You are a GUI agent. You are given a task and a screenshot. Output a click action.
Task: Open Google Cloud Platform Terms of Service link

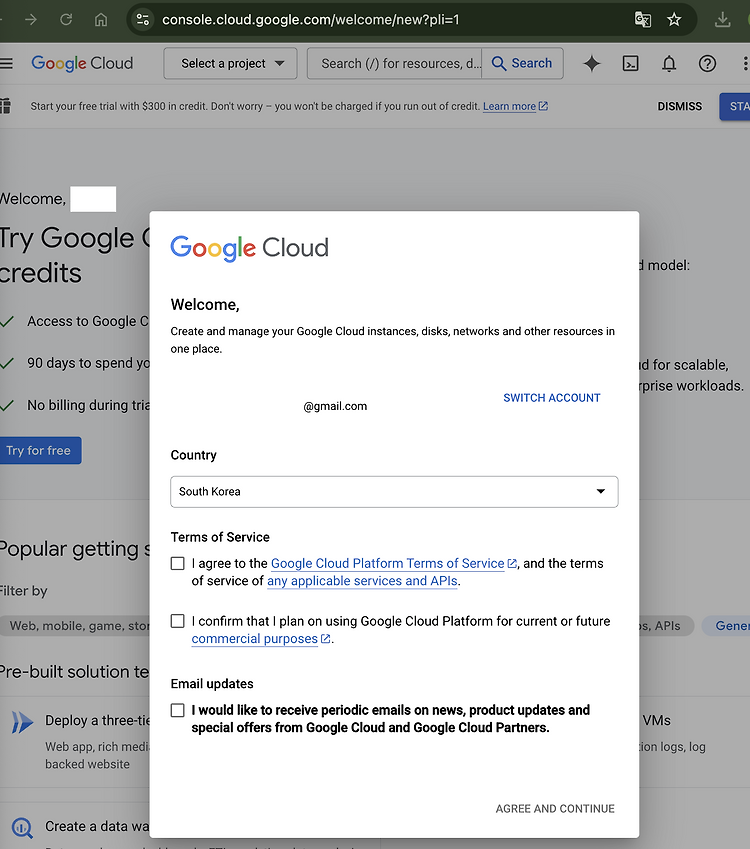388,564
